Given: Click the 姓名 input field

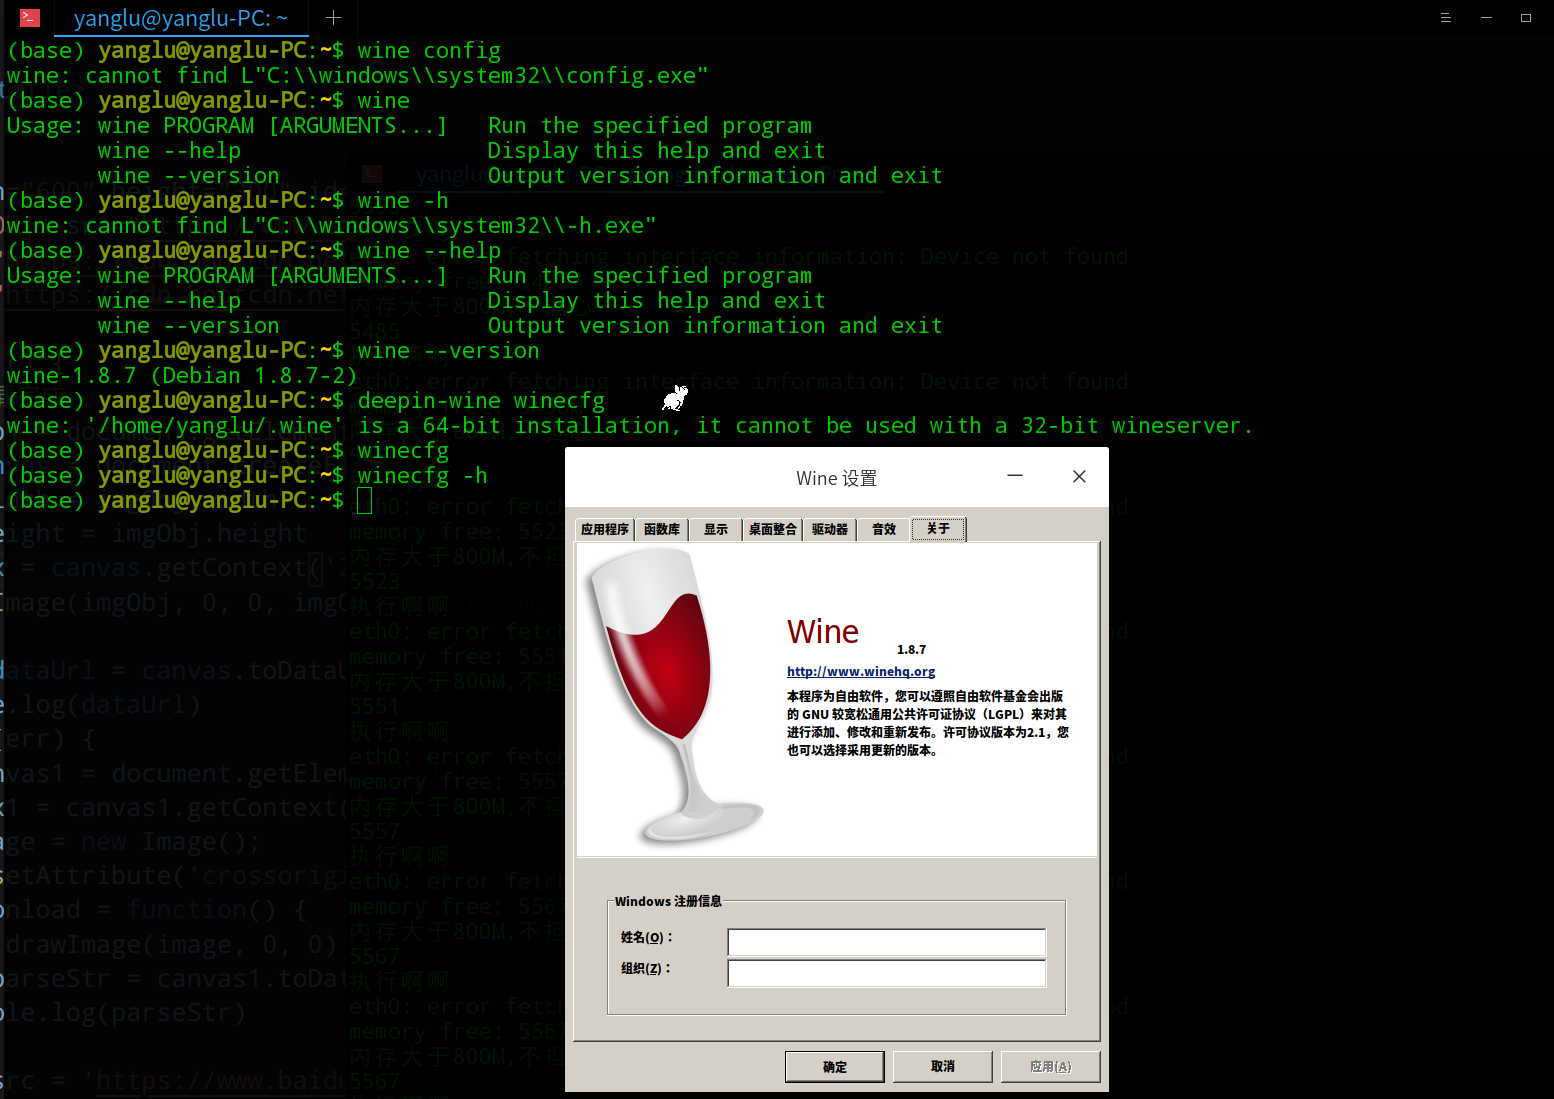Looking at the screenshot, I should (887, 942).
